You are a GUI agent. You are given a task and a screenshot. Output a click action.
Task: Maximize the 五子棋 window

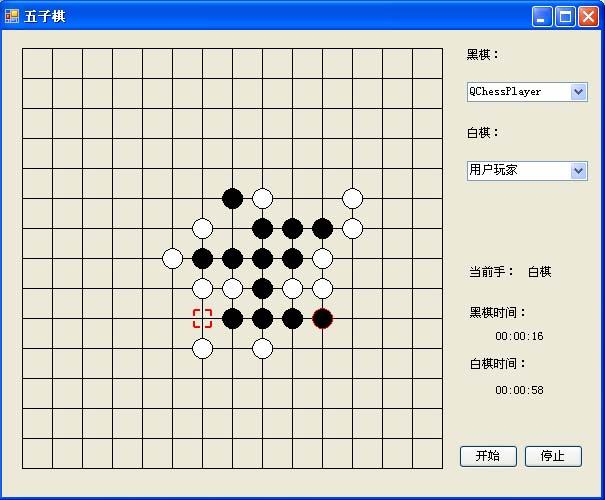coord(565,16)
